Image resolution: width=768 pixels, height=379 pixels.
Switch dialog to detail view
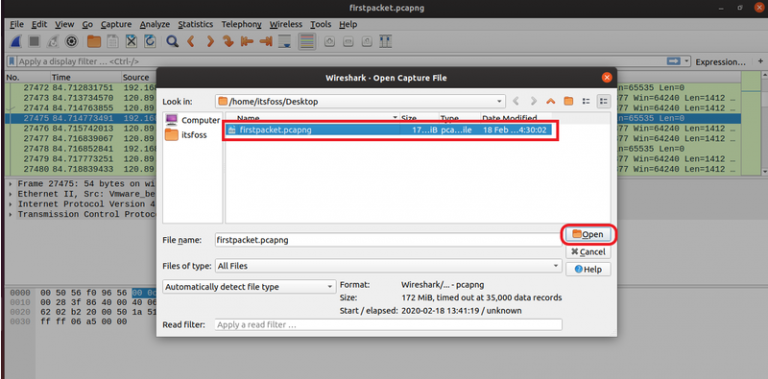(603, 101)
